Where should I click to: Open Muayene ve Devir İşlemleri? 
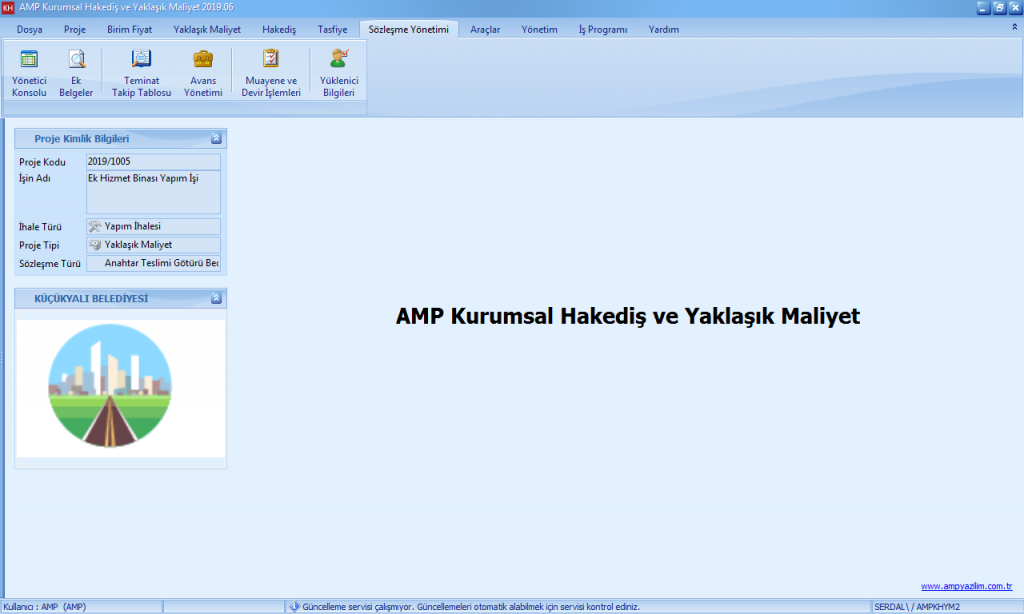click(x=271, y=72)
